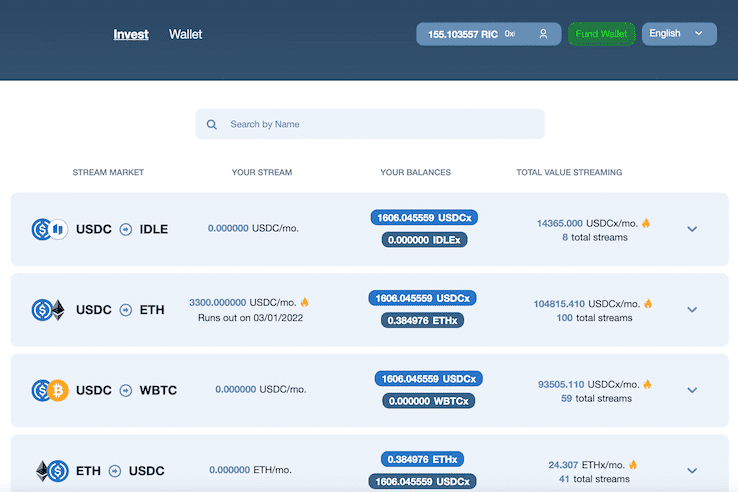Click the arrow icon between USDC and IDLE
Image resolution: width=738 pixels, height=492 pixels.
pos(126,229)
